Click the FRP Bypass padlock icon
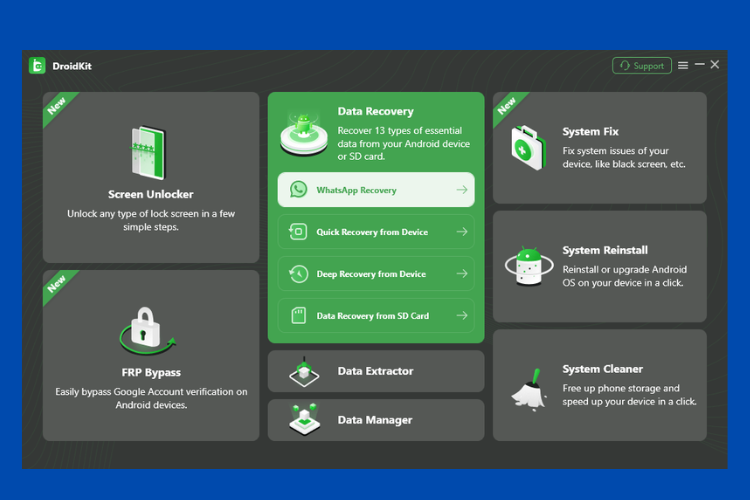750x500 pixels. coord(147,331)
